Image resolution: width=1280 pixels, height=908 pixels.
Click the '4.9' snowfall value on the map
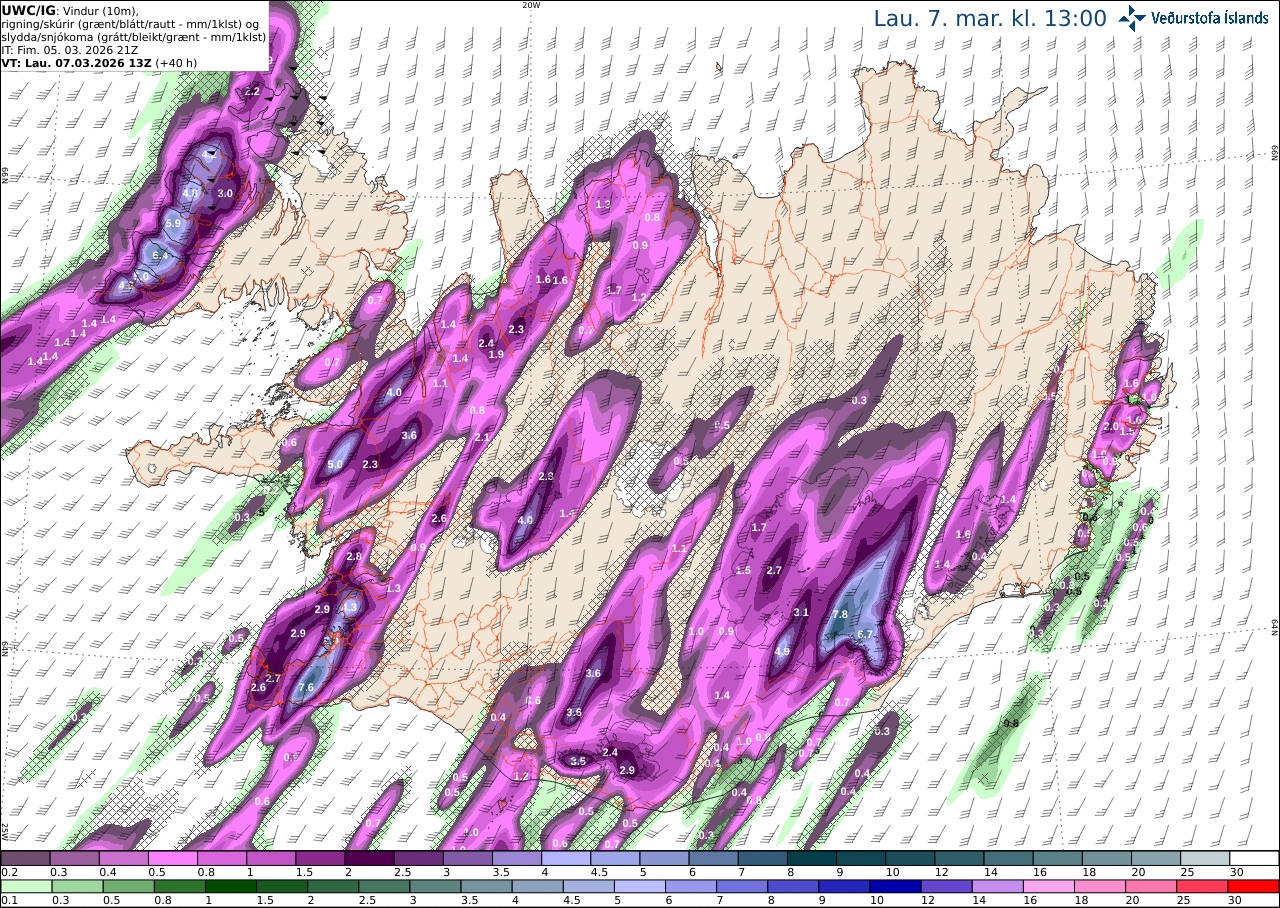click(x=783, y=651)
